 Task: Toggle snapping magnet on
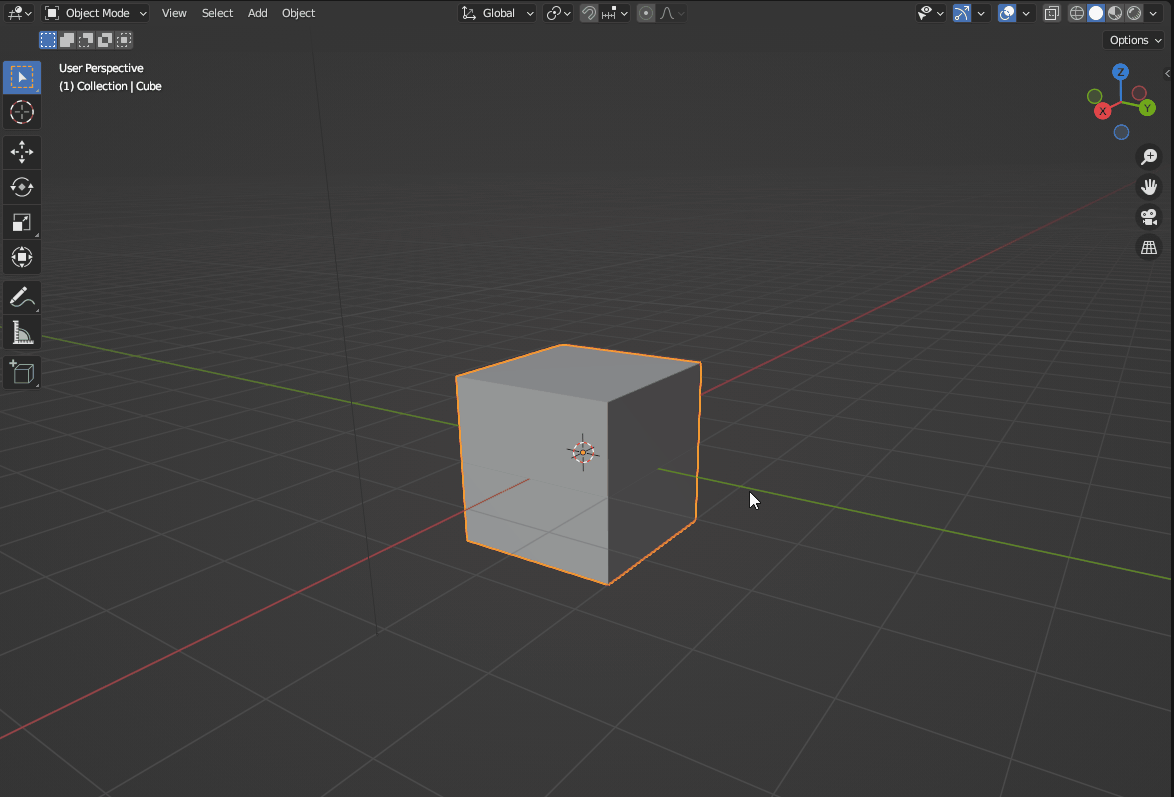tap(589, 13)
